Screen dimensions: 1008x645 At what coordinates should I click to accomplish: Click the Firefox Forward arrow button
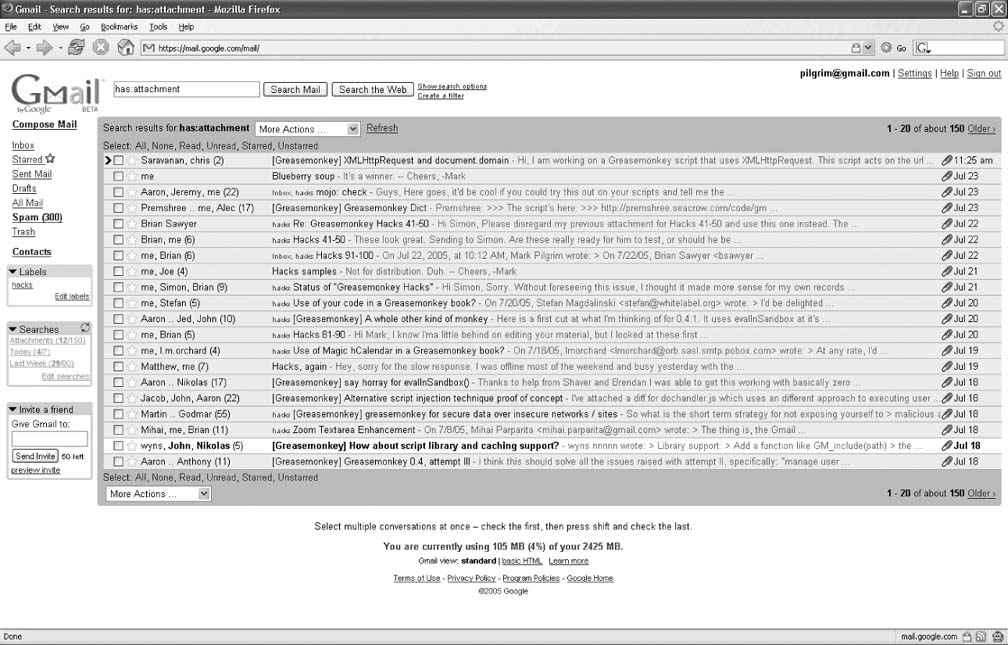coord(44,48)
